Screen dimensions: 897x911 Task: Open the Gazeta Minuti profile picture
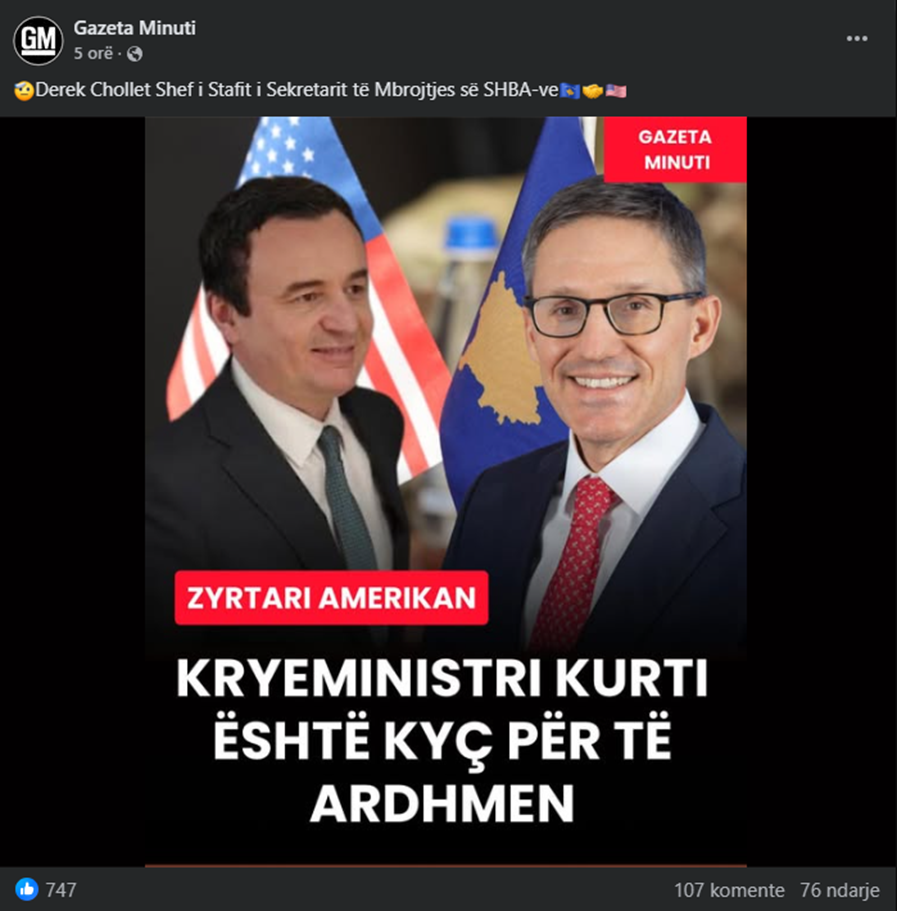[x=38, y=40]
